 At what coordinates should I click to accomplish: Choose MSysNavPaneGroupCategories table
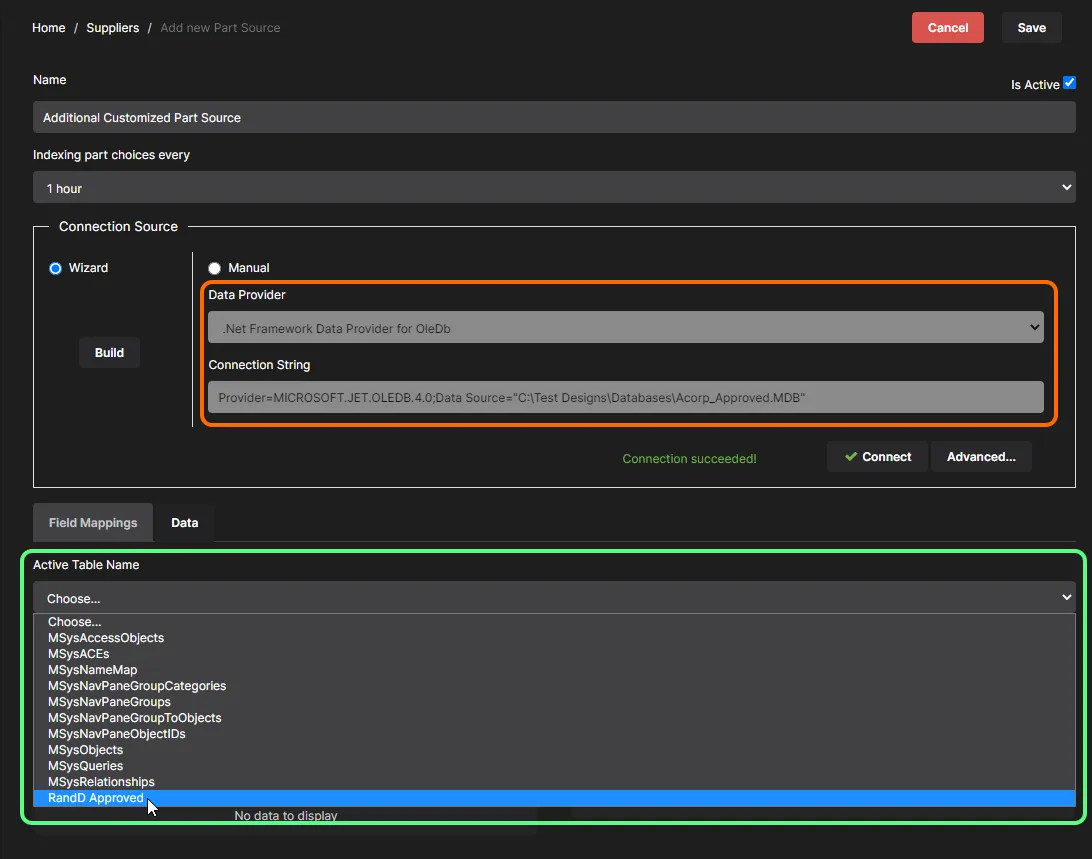click(x=554, y=686)
